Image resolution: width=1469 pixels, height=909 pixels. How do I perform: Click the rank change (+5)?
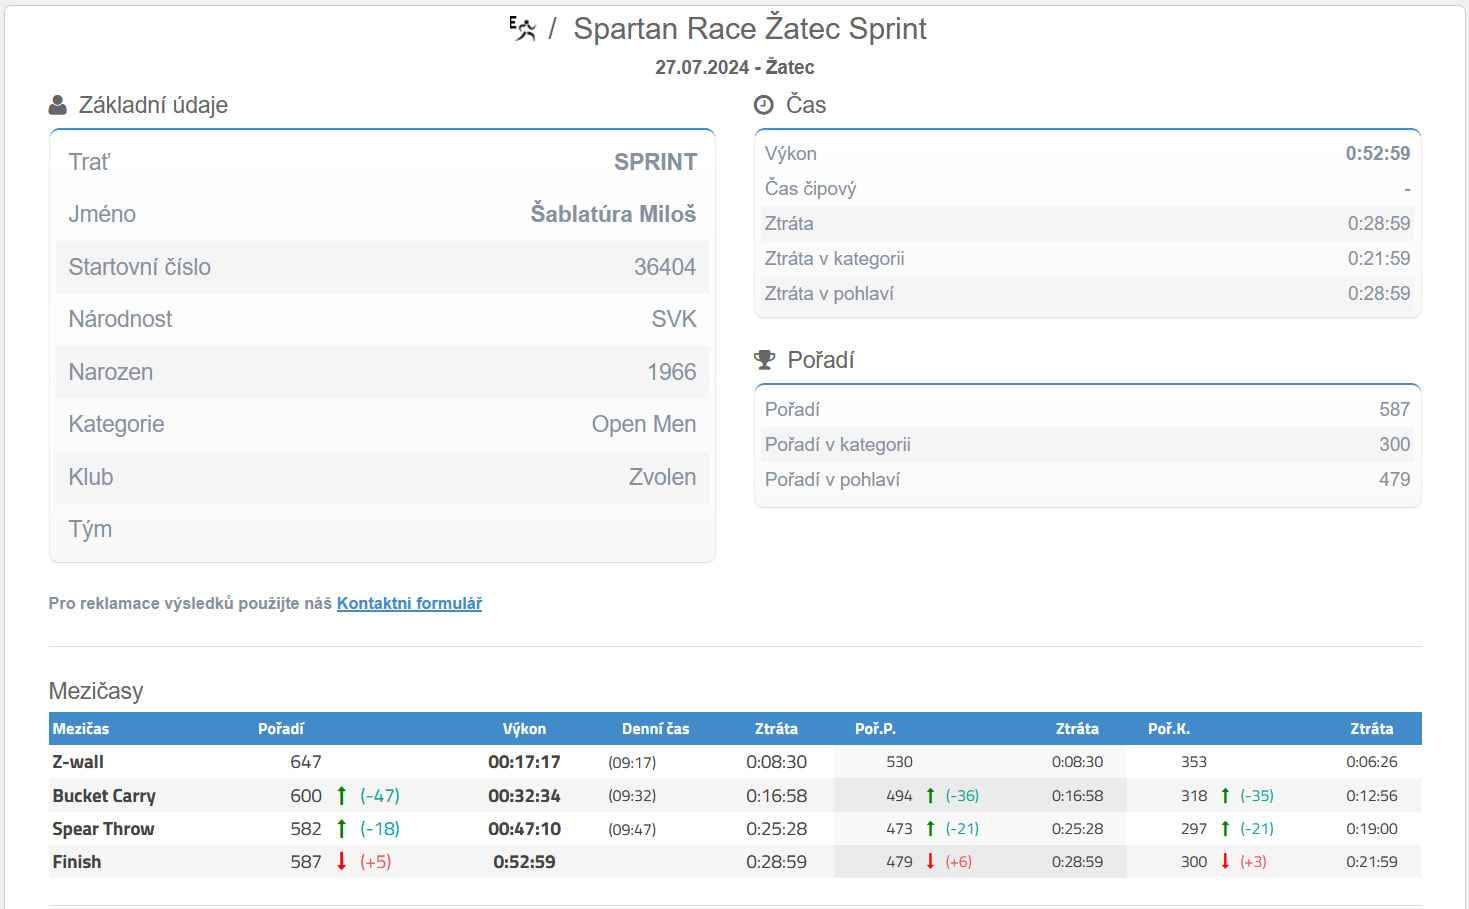(x=376, y=862)
